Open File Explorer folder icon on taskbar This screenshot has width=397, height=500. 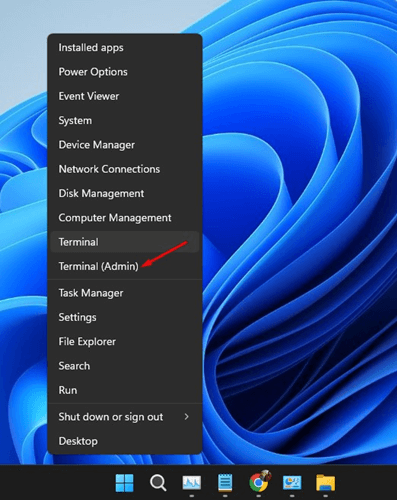click(x=325, y=483)
